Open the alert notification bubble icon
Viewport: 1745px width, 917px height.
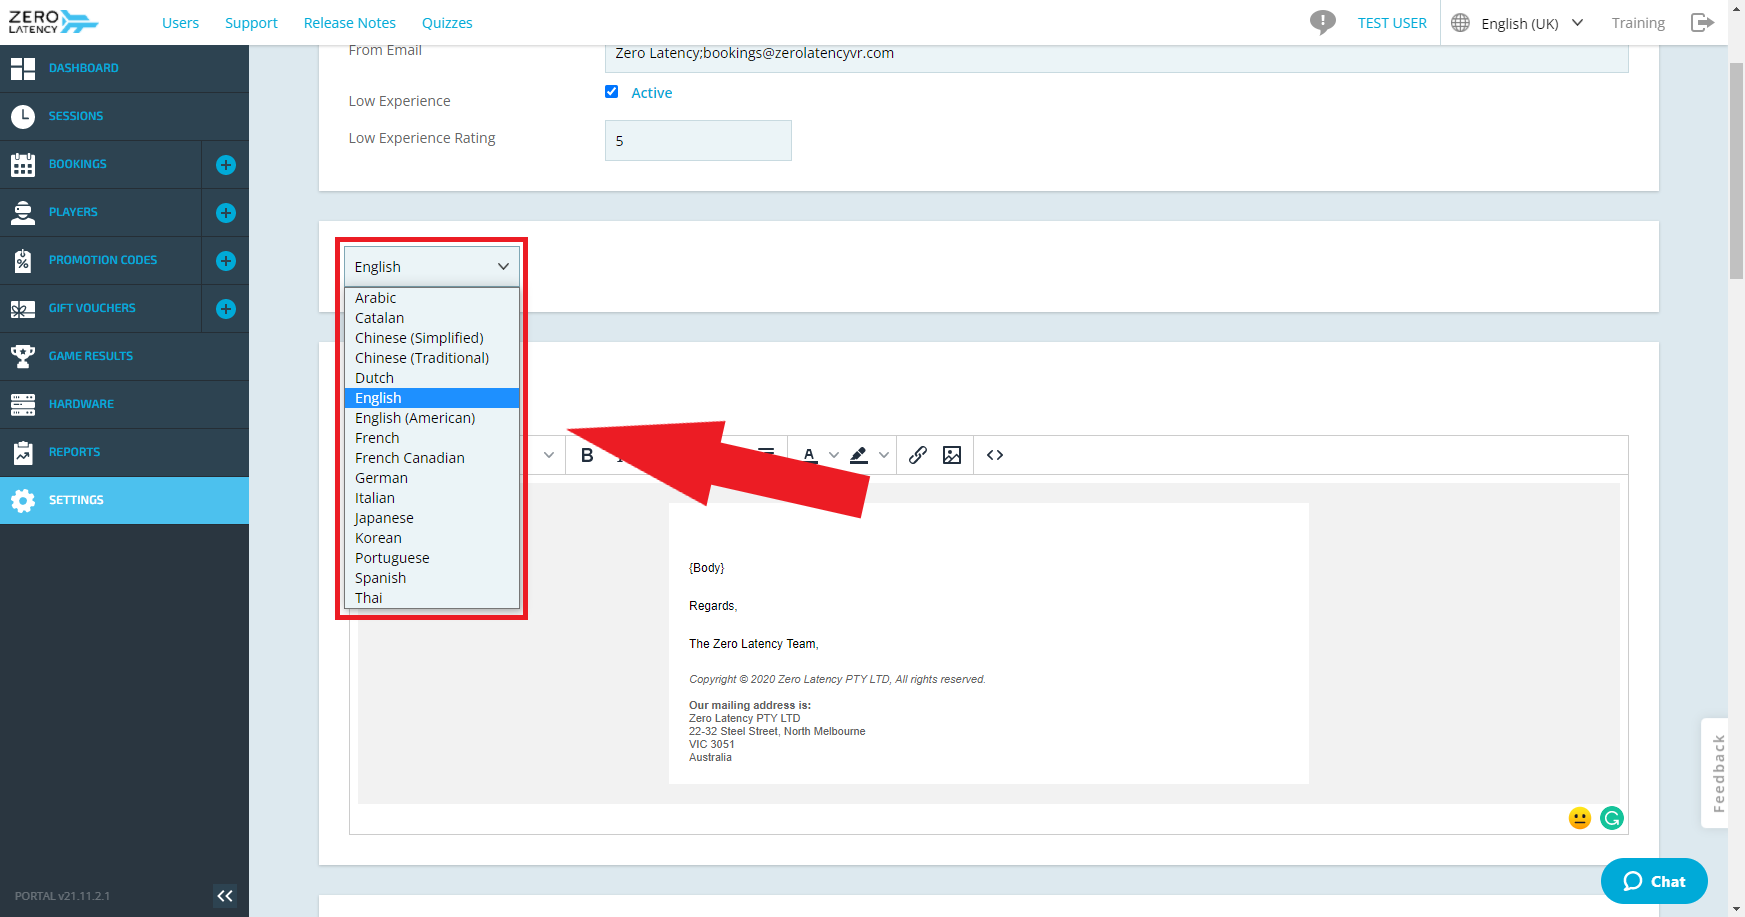coord(1323,22)
